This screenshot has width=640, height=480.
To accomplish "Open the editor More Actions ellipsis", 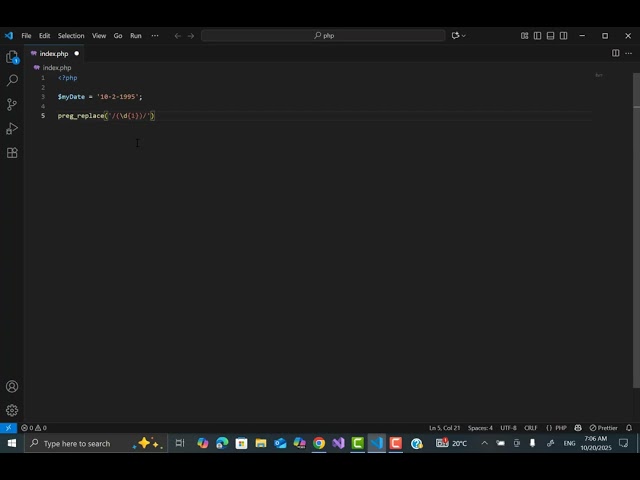I will (629, 53).
